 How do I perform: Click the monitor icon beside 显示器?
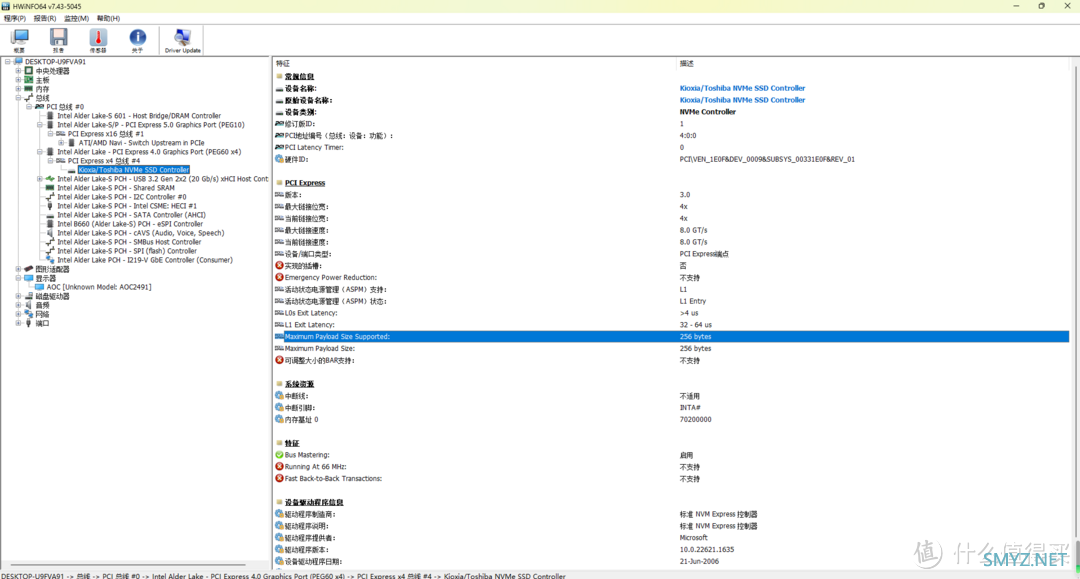click(29, 277)
